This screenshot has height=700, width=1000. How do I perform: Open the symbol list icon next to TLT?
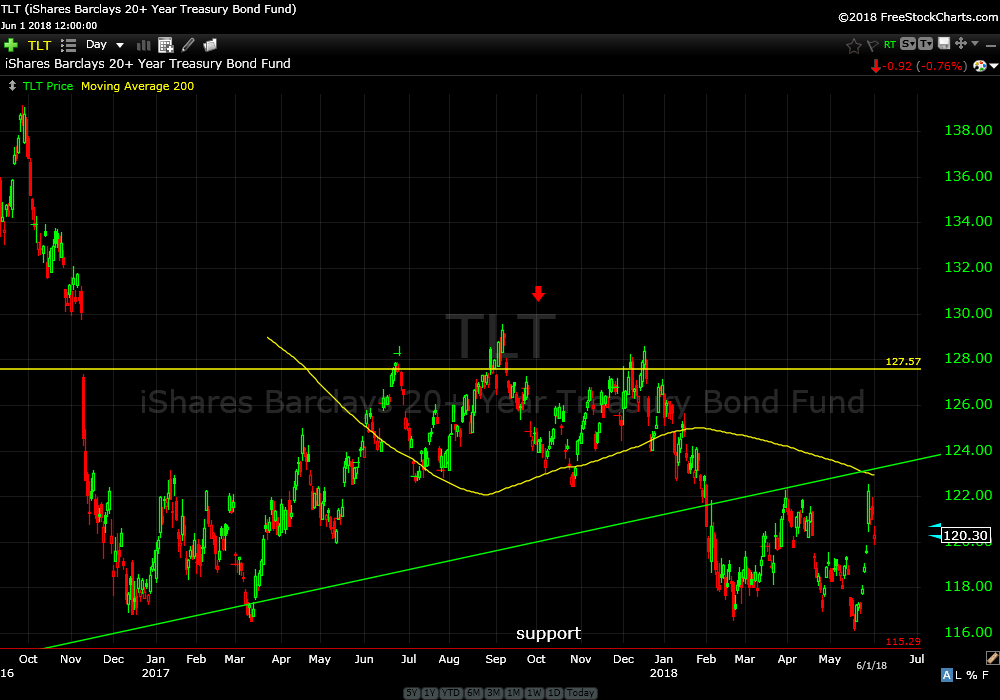68,45
